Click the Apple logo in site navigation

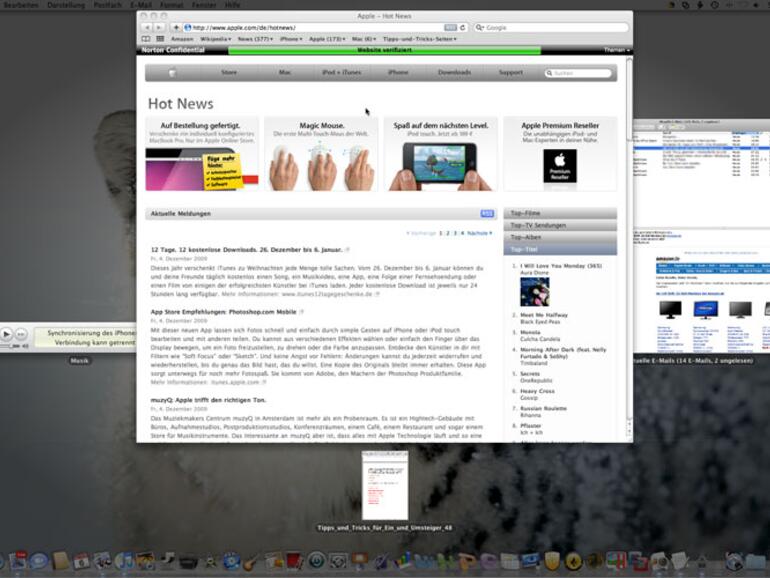coord(172,72)
